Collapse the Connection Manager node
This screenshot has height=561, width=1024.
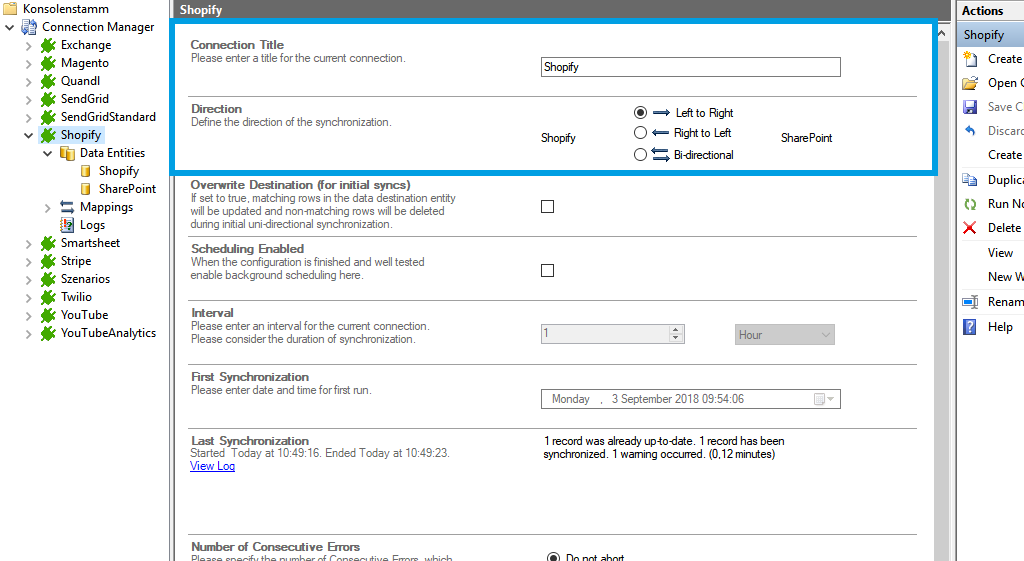tap(9, 27)
